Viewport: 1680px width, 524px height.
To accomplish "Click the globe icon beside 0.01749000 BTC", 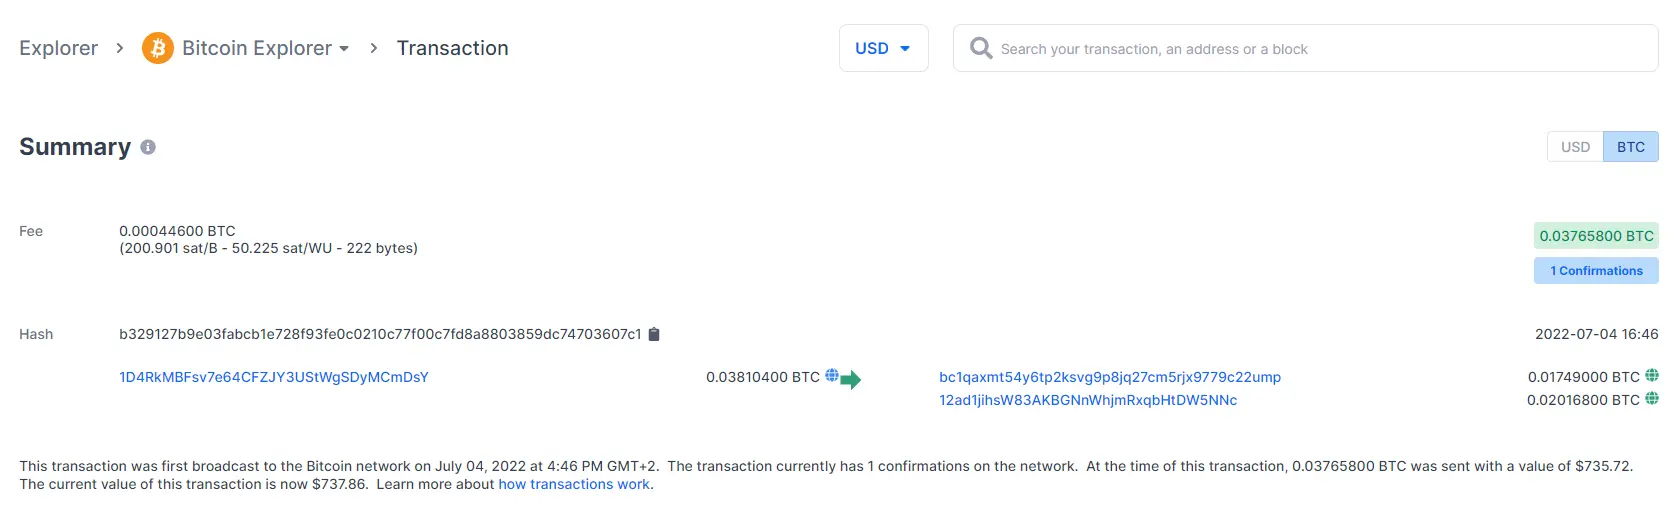I will (1652, 376).
